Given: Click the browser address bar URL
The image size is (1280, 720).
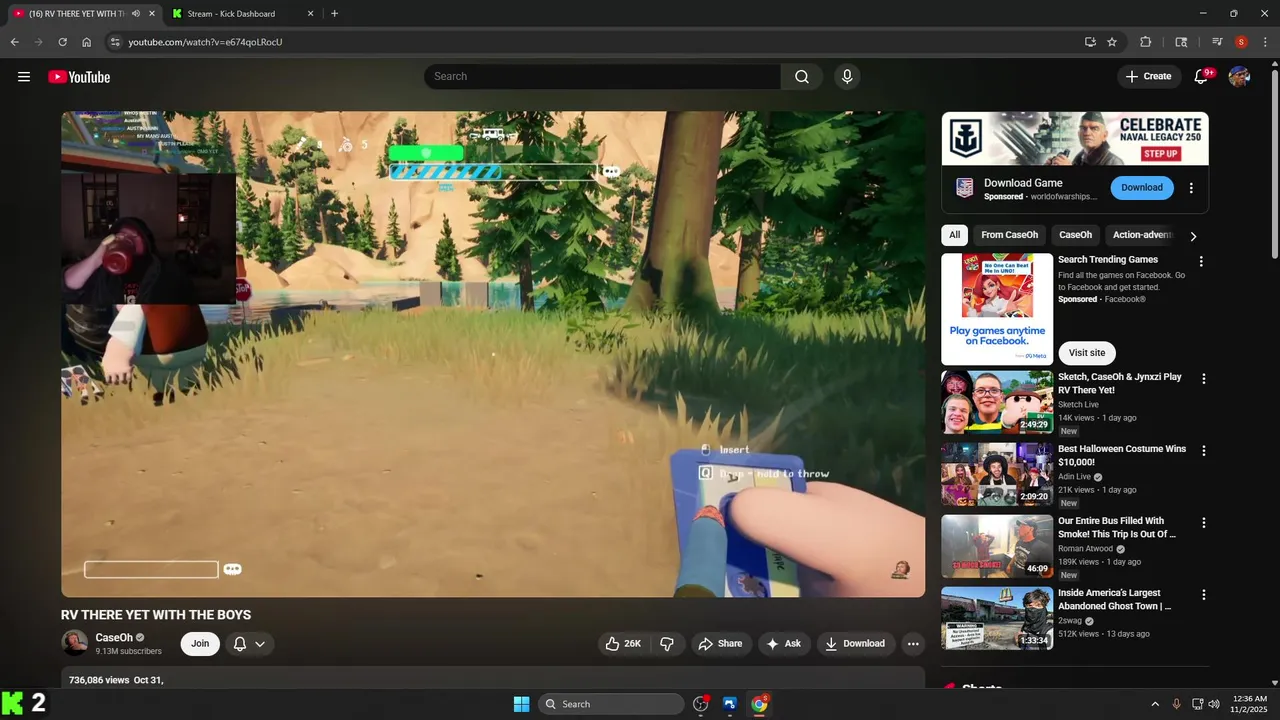Looking at the screenshot, I should pyautogui.click(x=205, y=42).
